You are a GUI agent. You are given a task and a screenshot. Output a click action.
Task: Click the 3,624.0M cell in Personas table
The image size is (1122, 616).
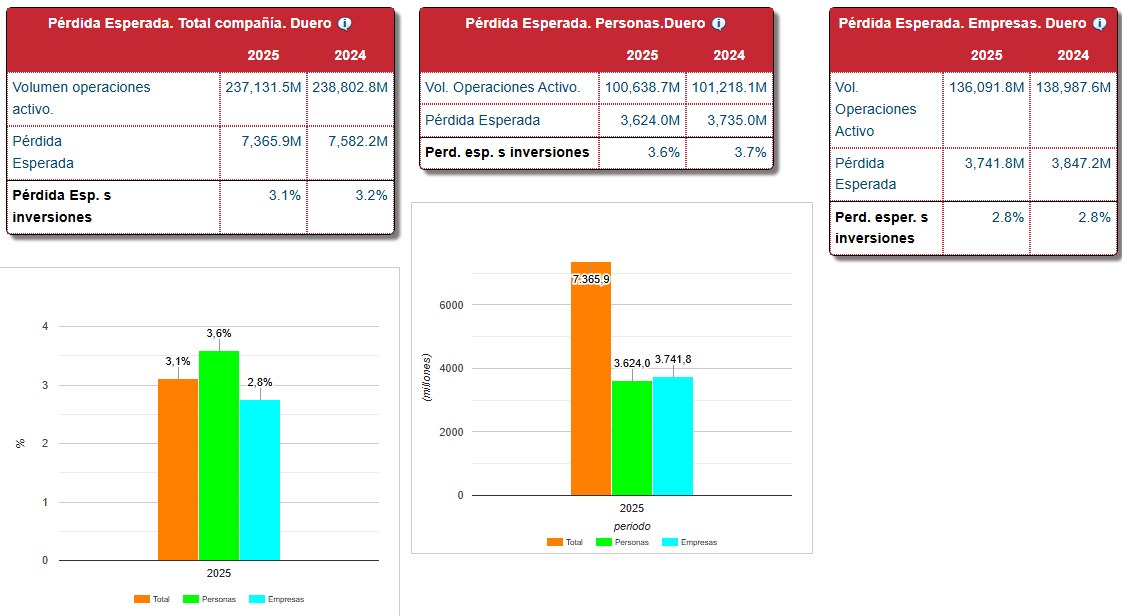click(642, 121)
